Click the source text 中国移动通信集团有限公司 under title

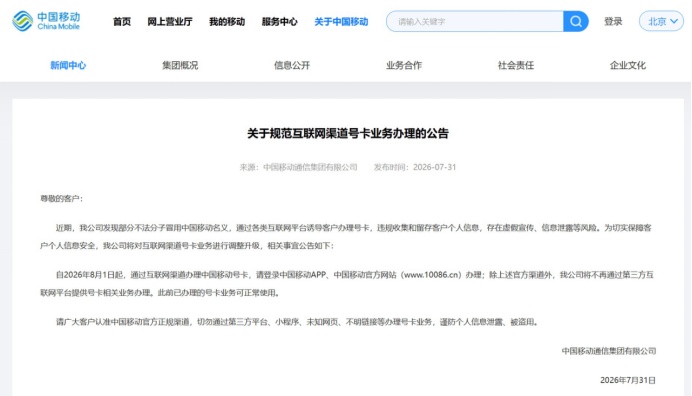(x=310, y=167)
